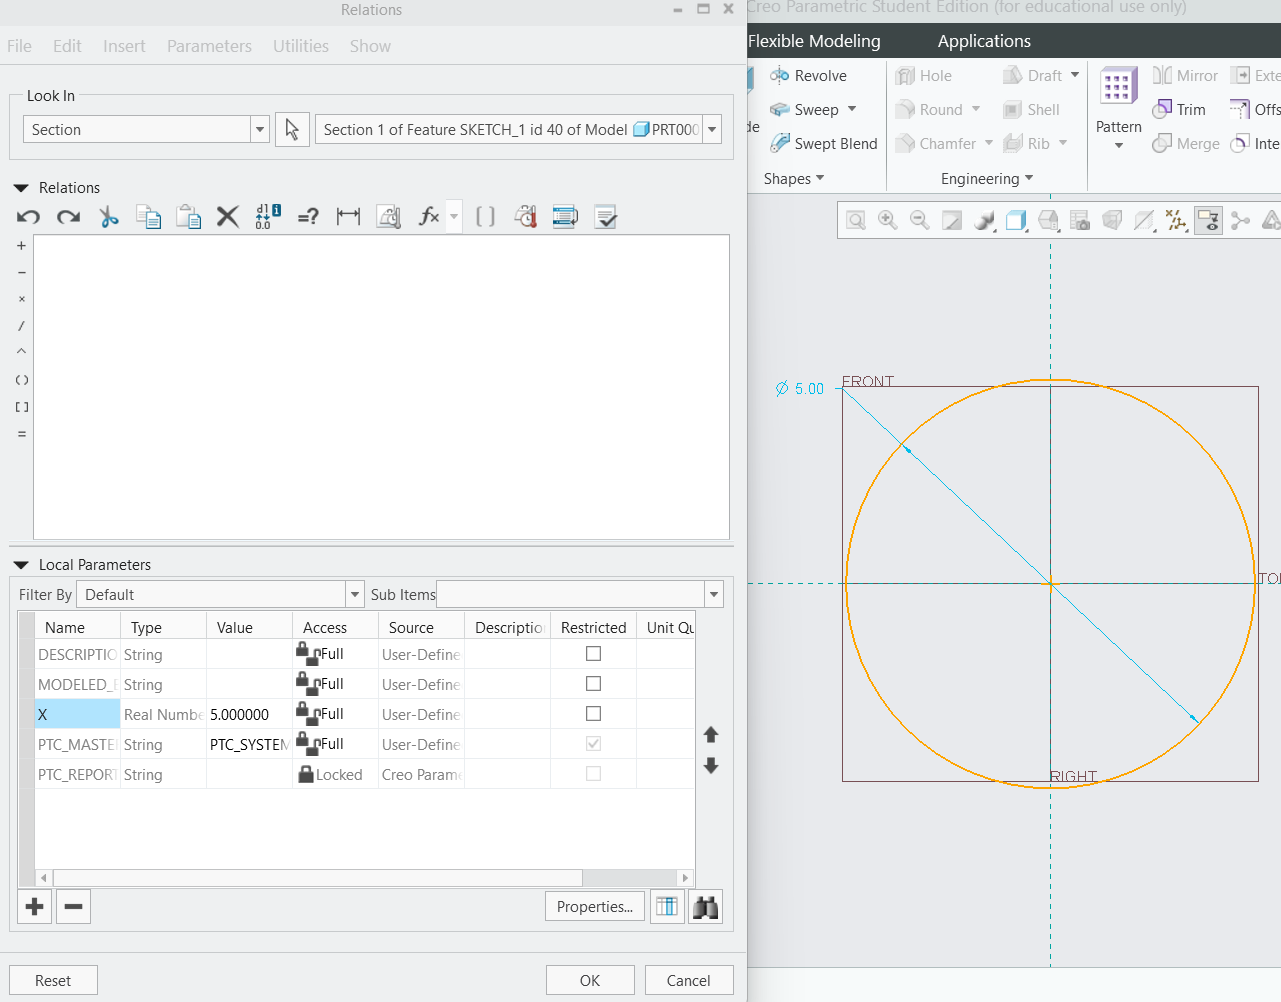
Task: Click the Trim tool
Action: [x=1181, y=109]
